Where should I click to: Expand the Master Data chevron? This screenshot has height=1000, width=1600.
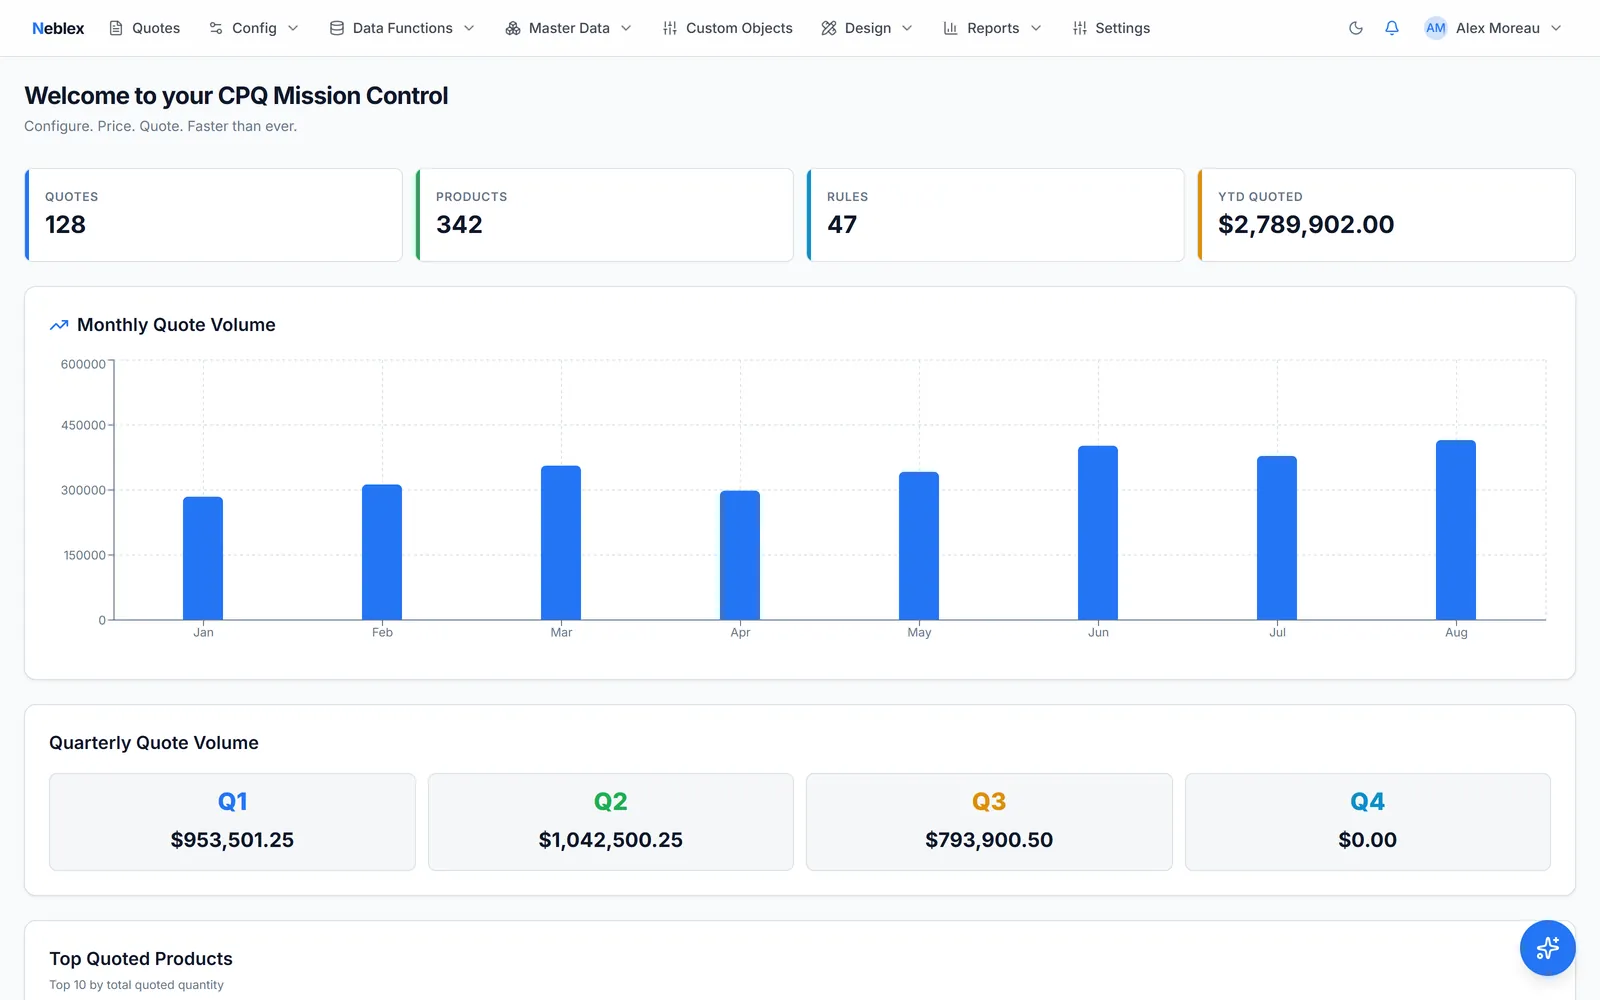(x=626, y=28)
